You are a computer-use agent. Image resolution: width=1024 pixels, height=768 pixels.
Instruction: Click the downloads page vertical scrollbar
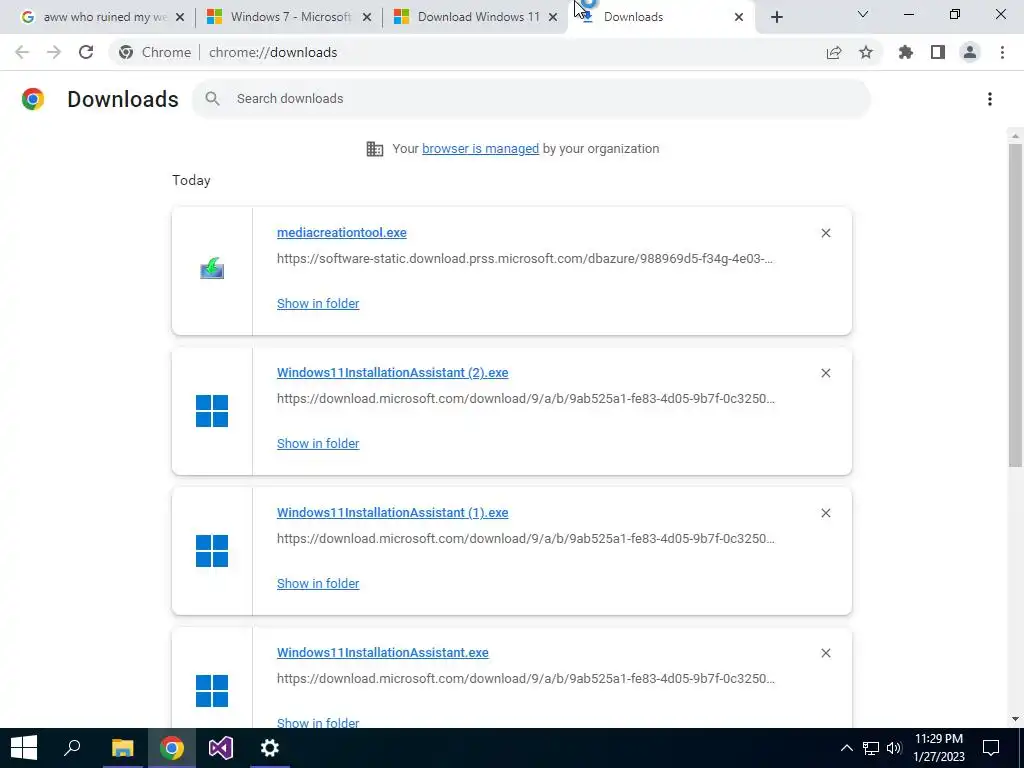[x=1015, y=305]
